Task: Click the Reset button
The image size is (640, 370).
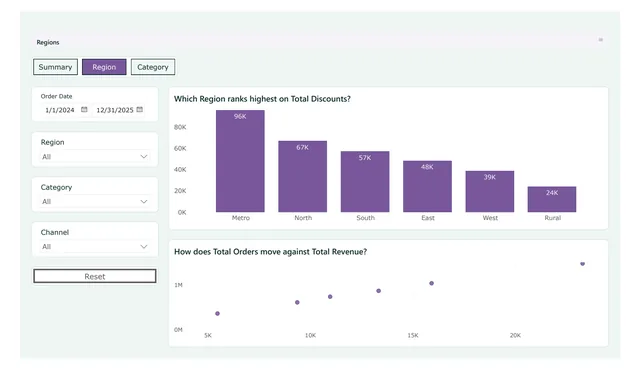Action: pyautogui.click(x=95, y=276)
